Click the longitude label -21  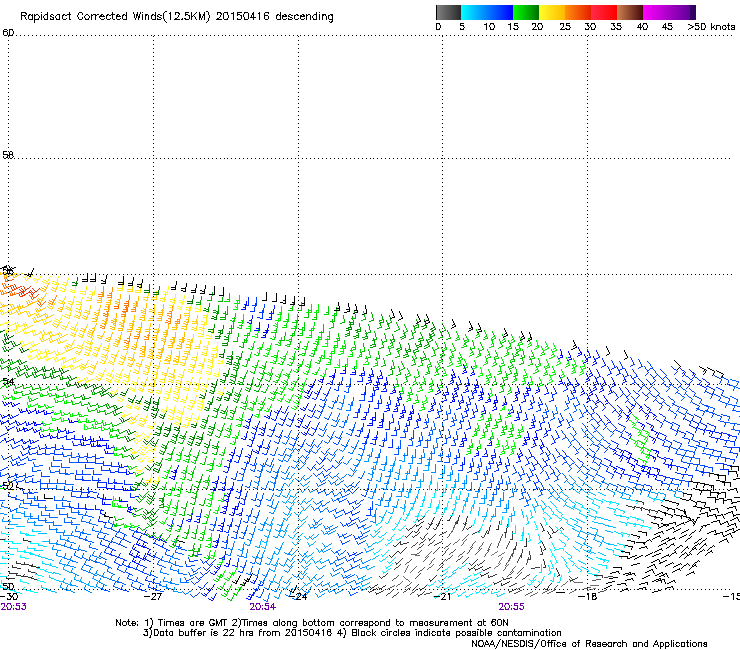point(442,596)
